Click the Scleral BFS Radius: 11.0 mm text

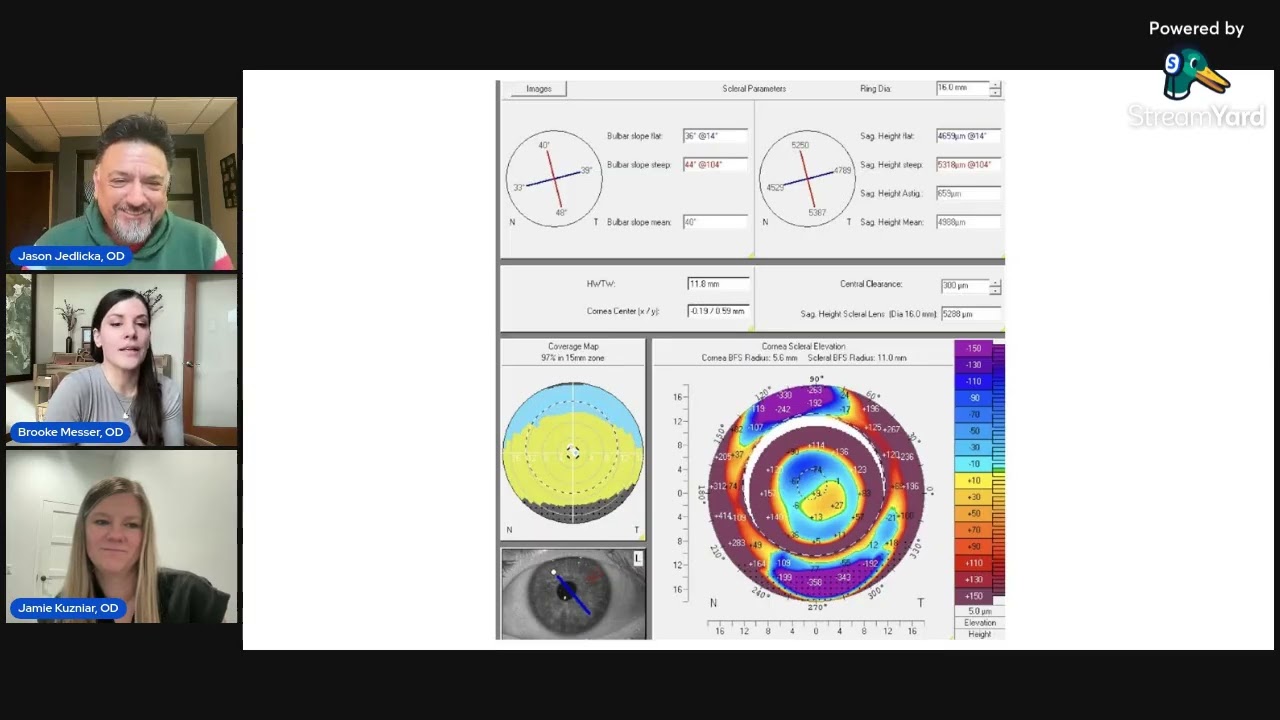coord(857,358)
